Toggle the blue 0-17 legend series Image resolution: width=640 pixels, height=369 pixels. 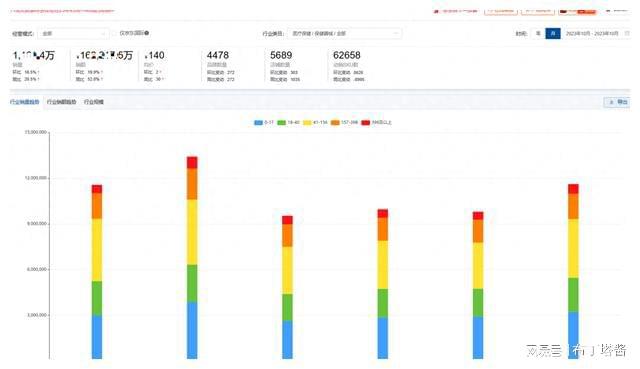264,122
